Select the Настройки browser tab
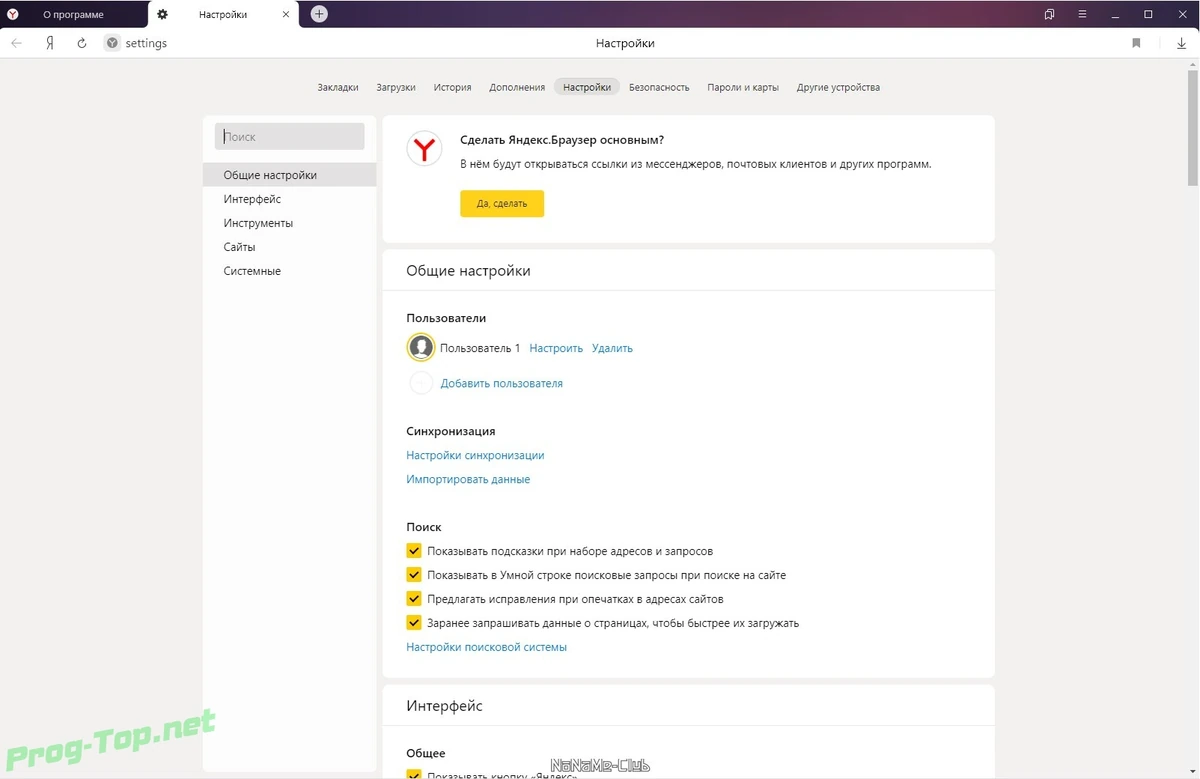 (x=223, y=14)
